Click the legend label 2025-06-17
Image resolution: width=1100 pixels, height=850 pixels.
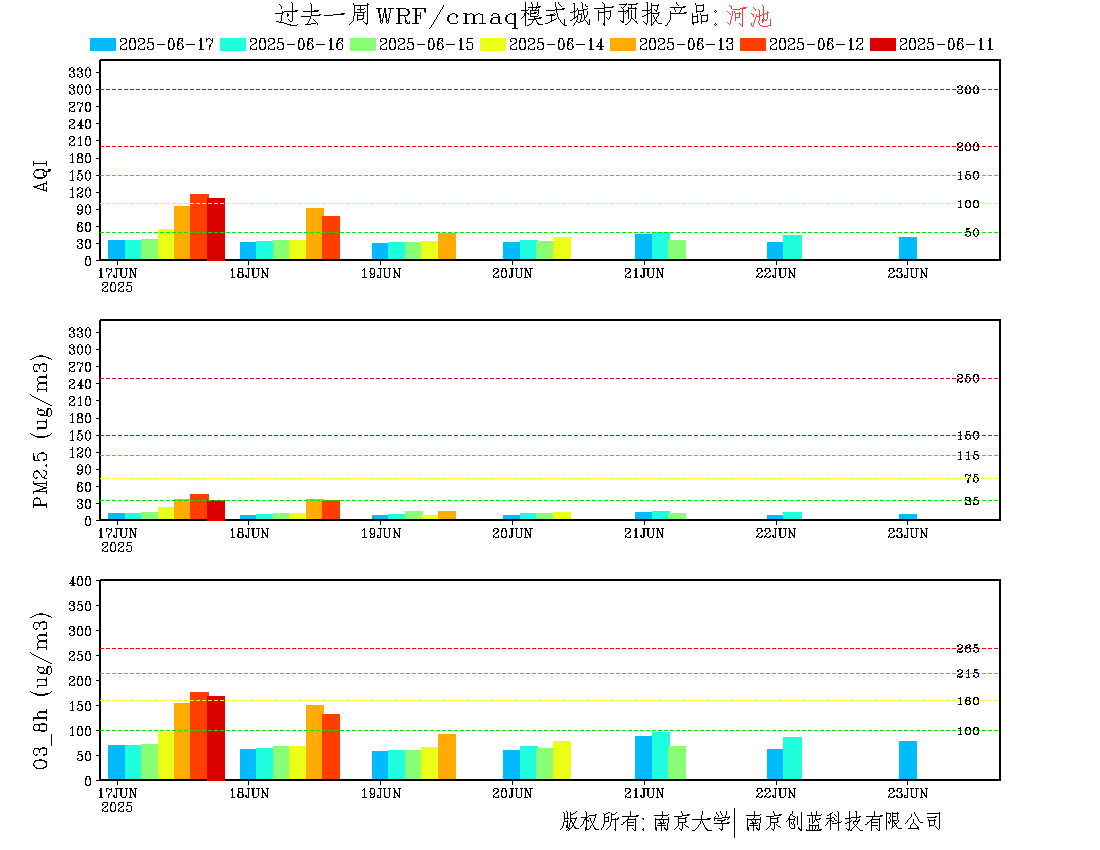166,44
